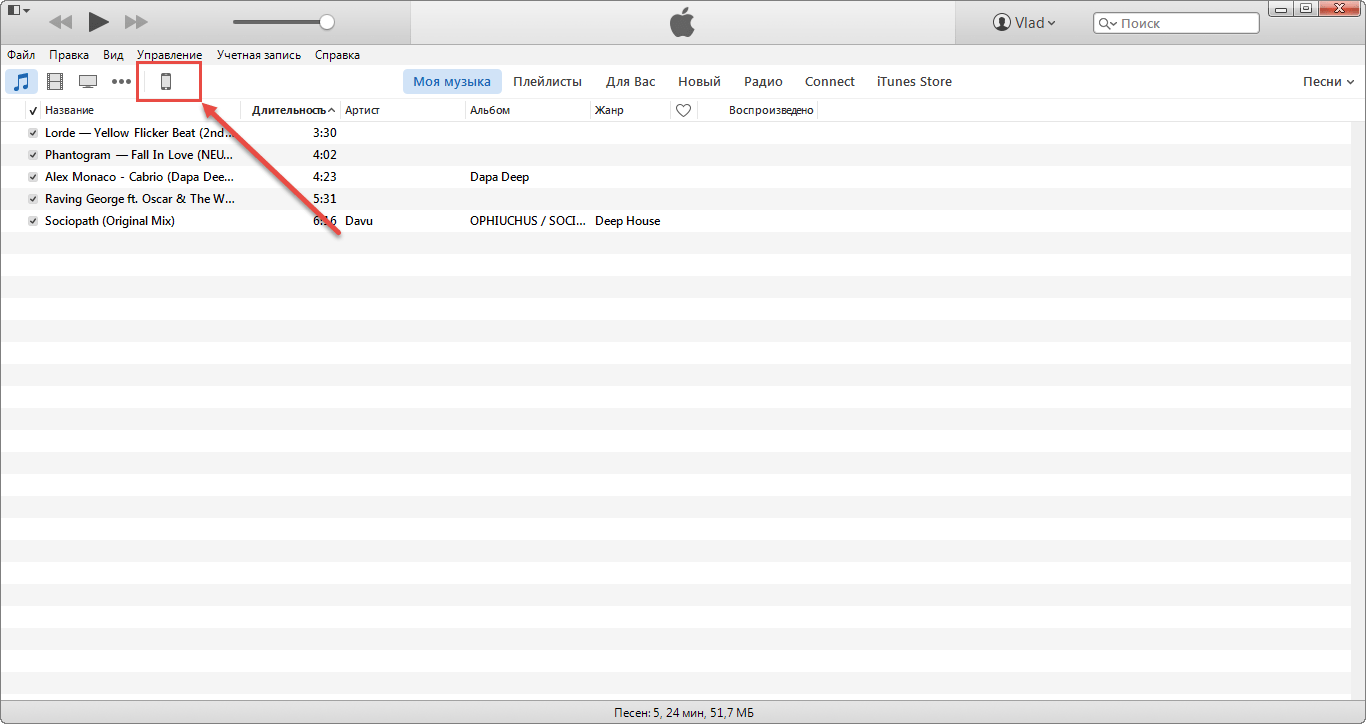Click the OPHIUCHUS / SOCI... album cell

pyautogui.click(x=528, y=221)
